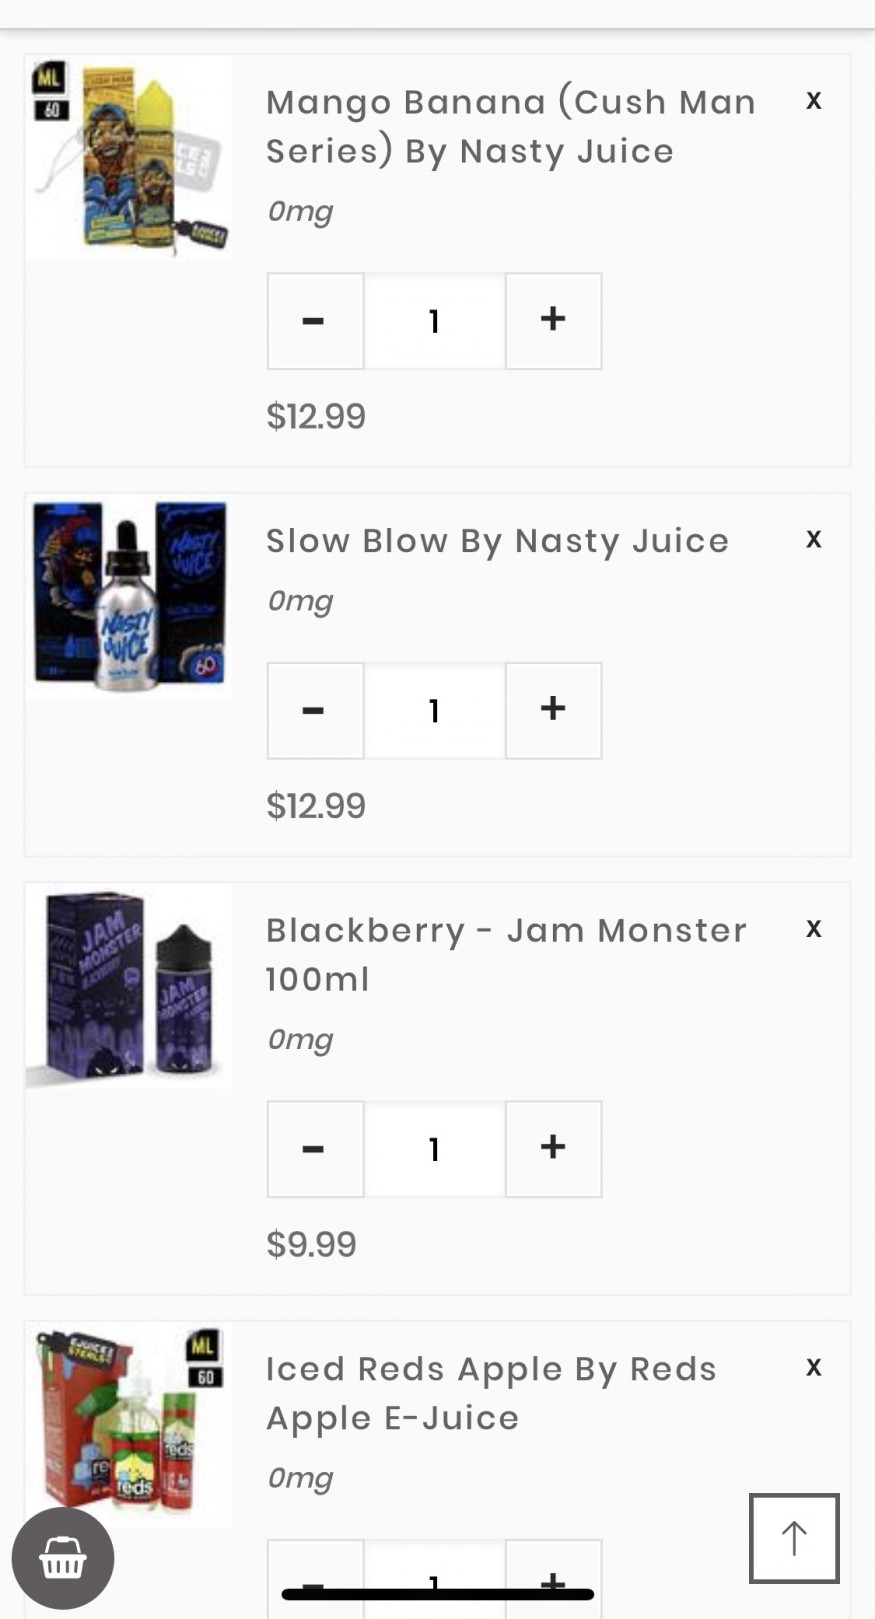This screenshot has width=875, height=1619.
Task: Remove Iced Reds Apple item
Action: (814, 1368)
